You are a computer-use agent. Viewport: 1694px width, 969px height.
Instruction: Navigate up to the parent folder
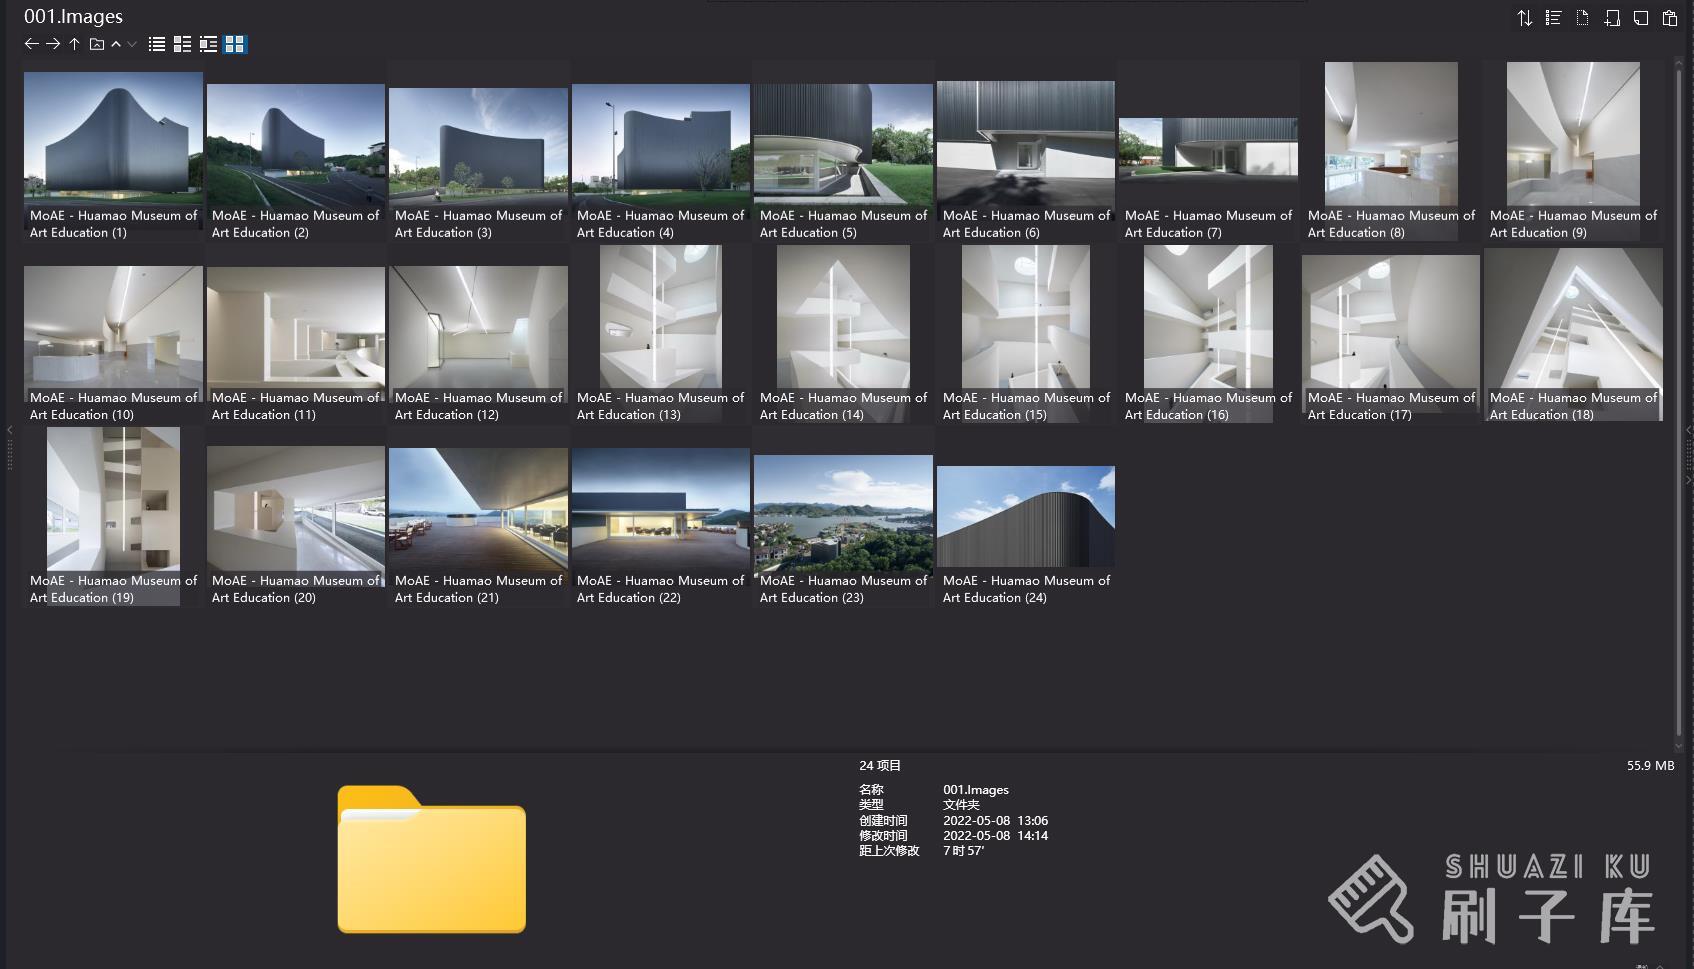point(74,44)
